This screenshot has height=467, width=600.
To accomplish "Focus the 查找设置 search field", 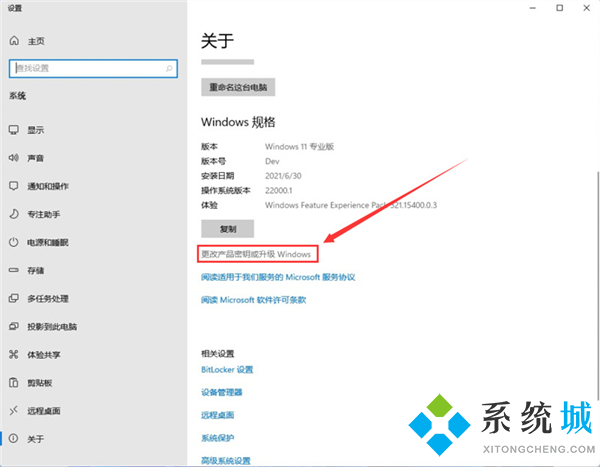I will 93,69.
